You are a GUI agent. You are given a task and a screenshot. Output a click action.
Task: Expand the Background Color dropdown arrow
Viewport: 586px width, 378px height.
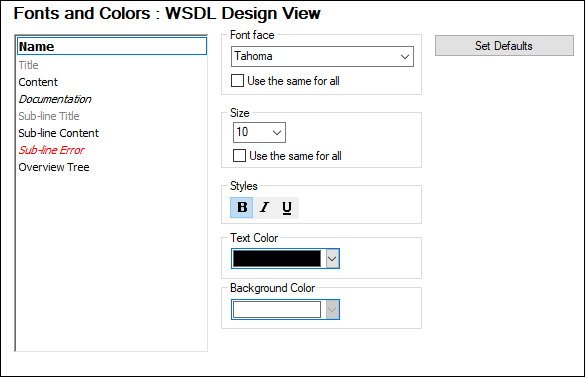point(332,310)
